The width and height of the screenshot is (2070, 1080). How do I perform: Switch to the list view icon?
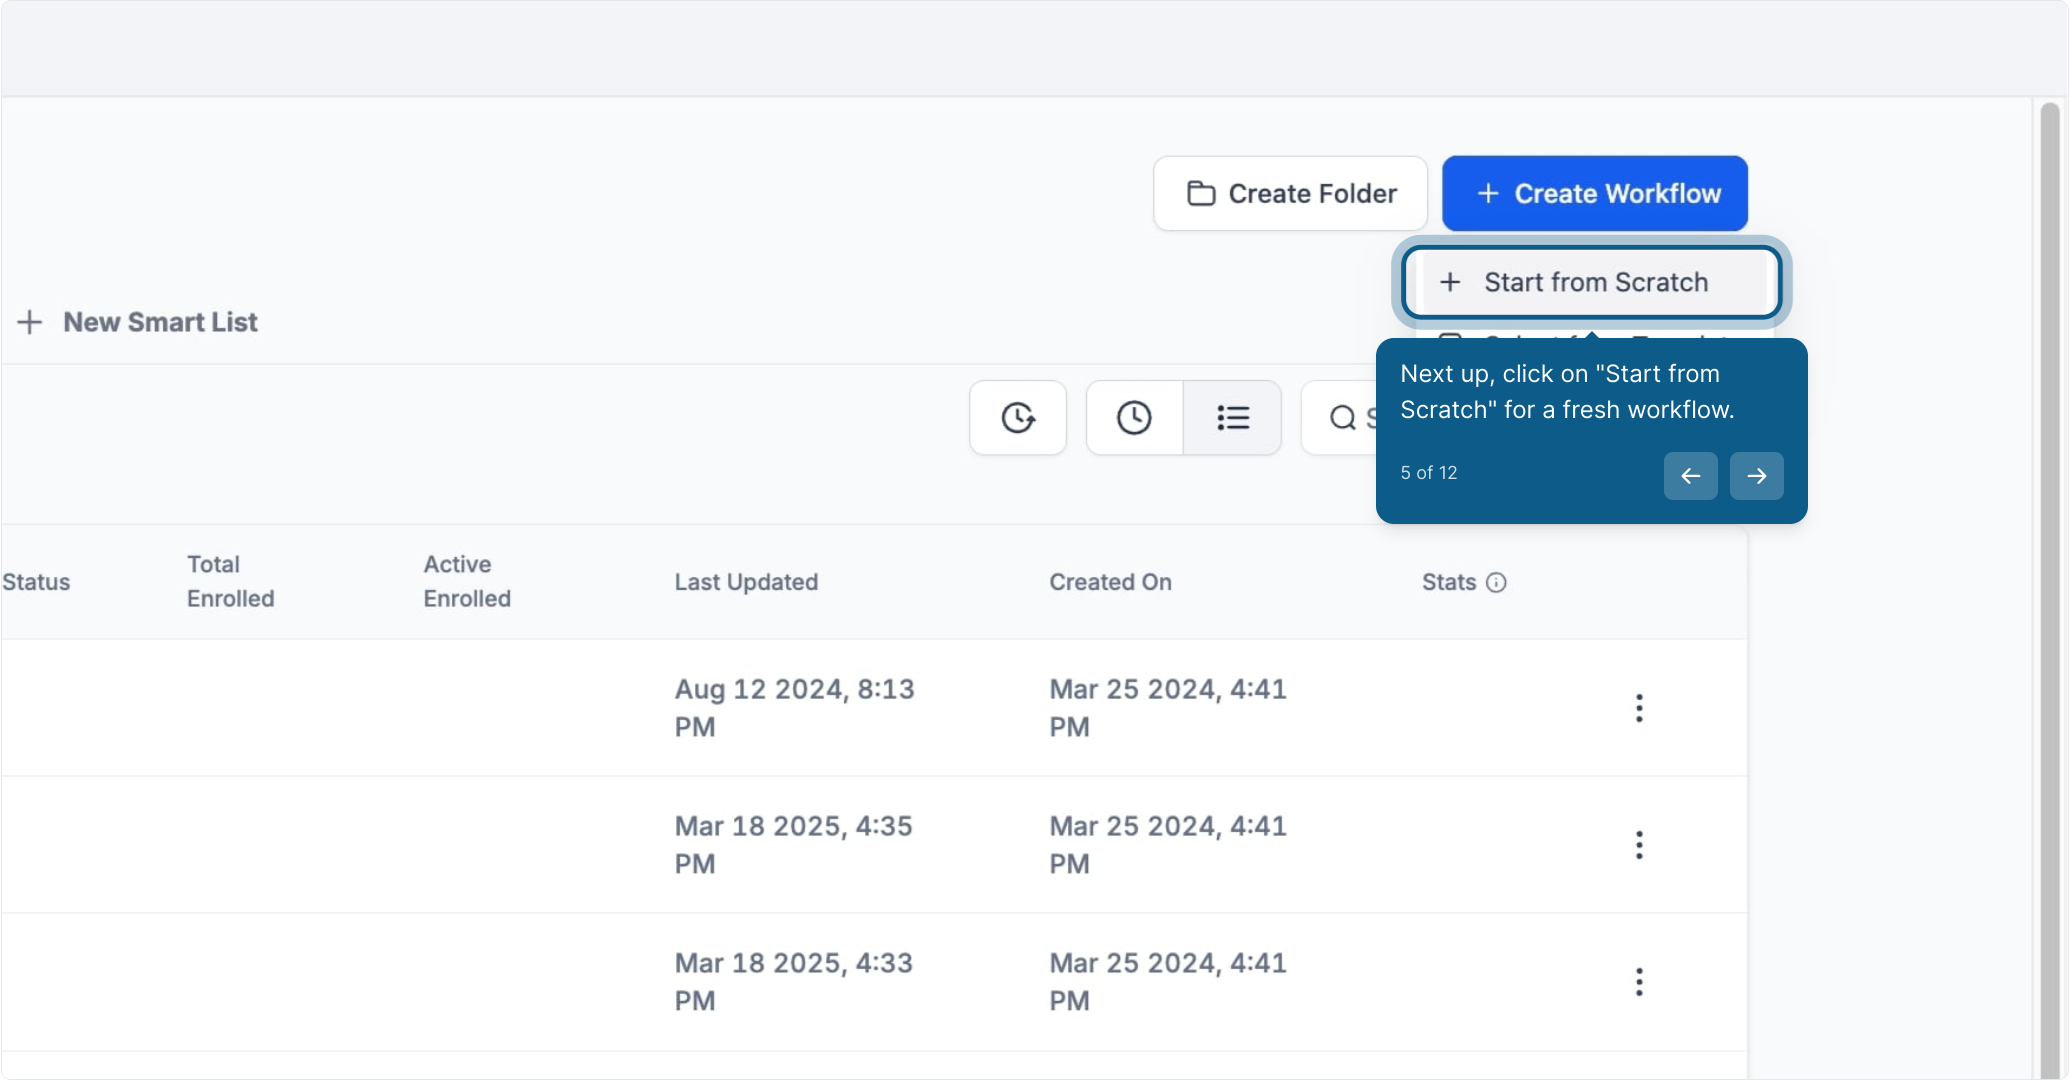coord(1232,418)
